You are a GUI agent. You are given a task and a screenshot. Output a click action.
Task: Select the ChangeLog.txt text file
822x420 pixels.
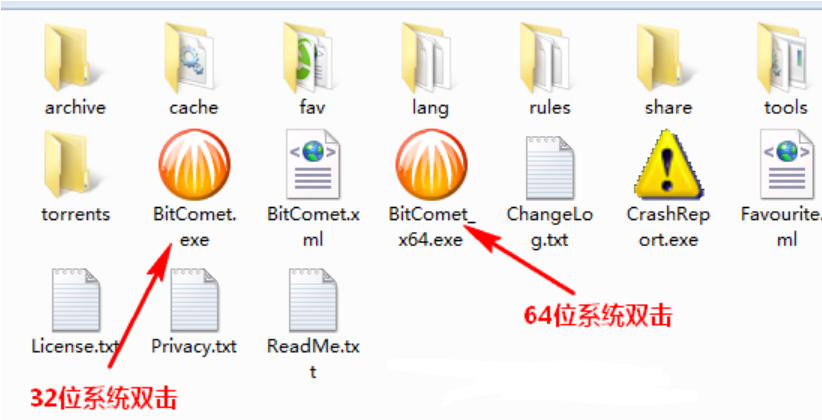(x=550, y=167)
